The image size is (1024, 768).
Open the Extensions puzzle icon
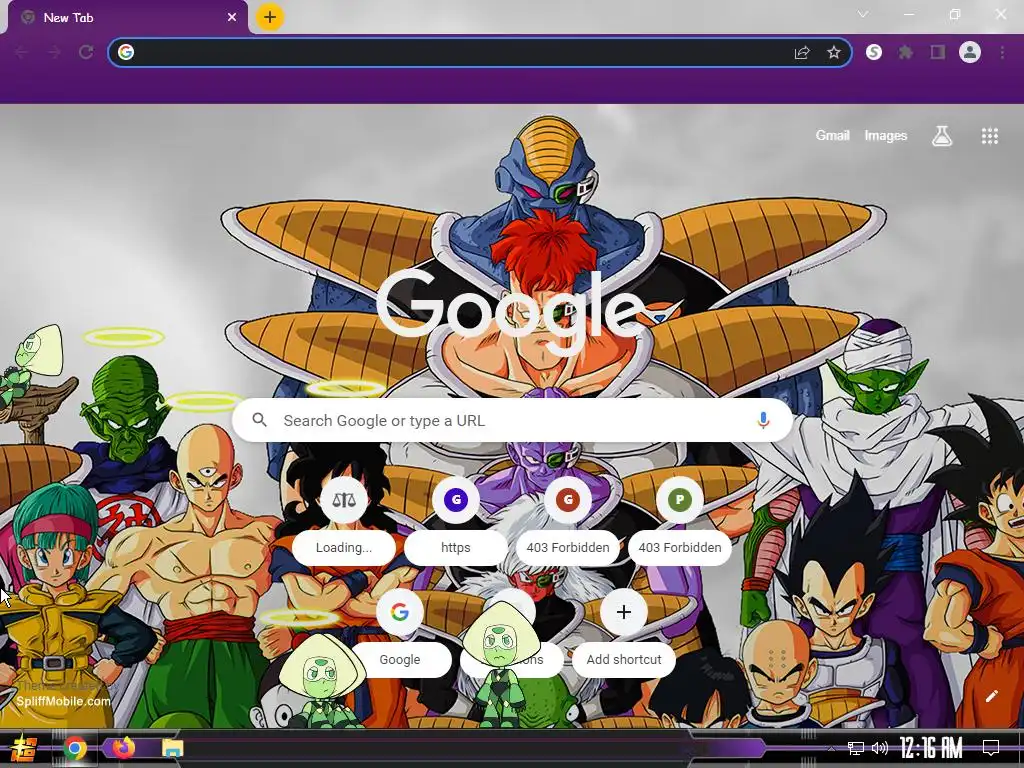pos(906,52)
